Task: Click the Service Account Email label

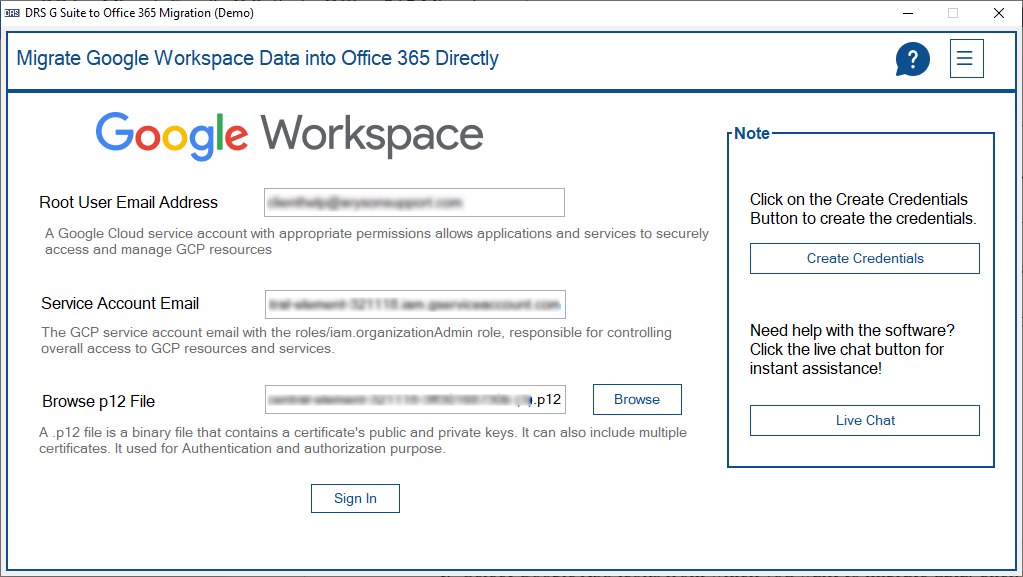Action: tap(120, 304)
